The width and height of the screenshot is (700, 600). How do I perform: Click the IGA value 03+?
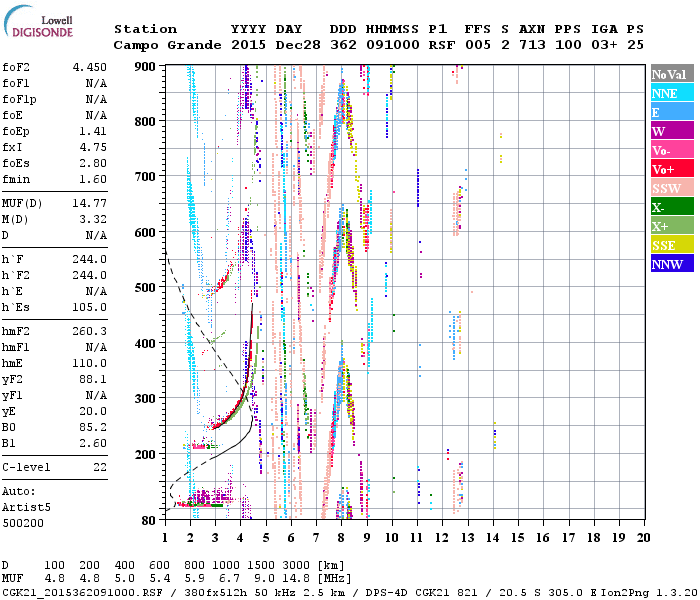[604, 45]
